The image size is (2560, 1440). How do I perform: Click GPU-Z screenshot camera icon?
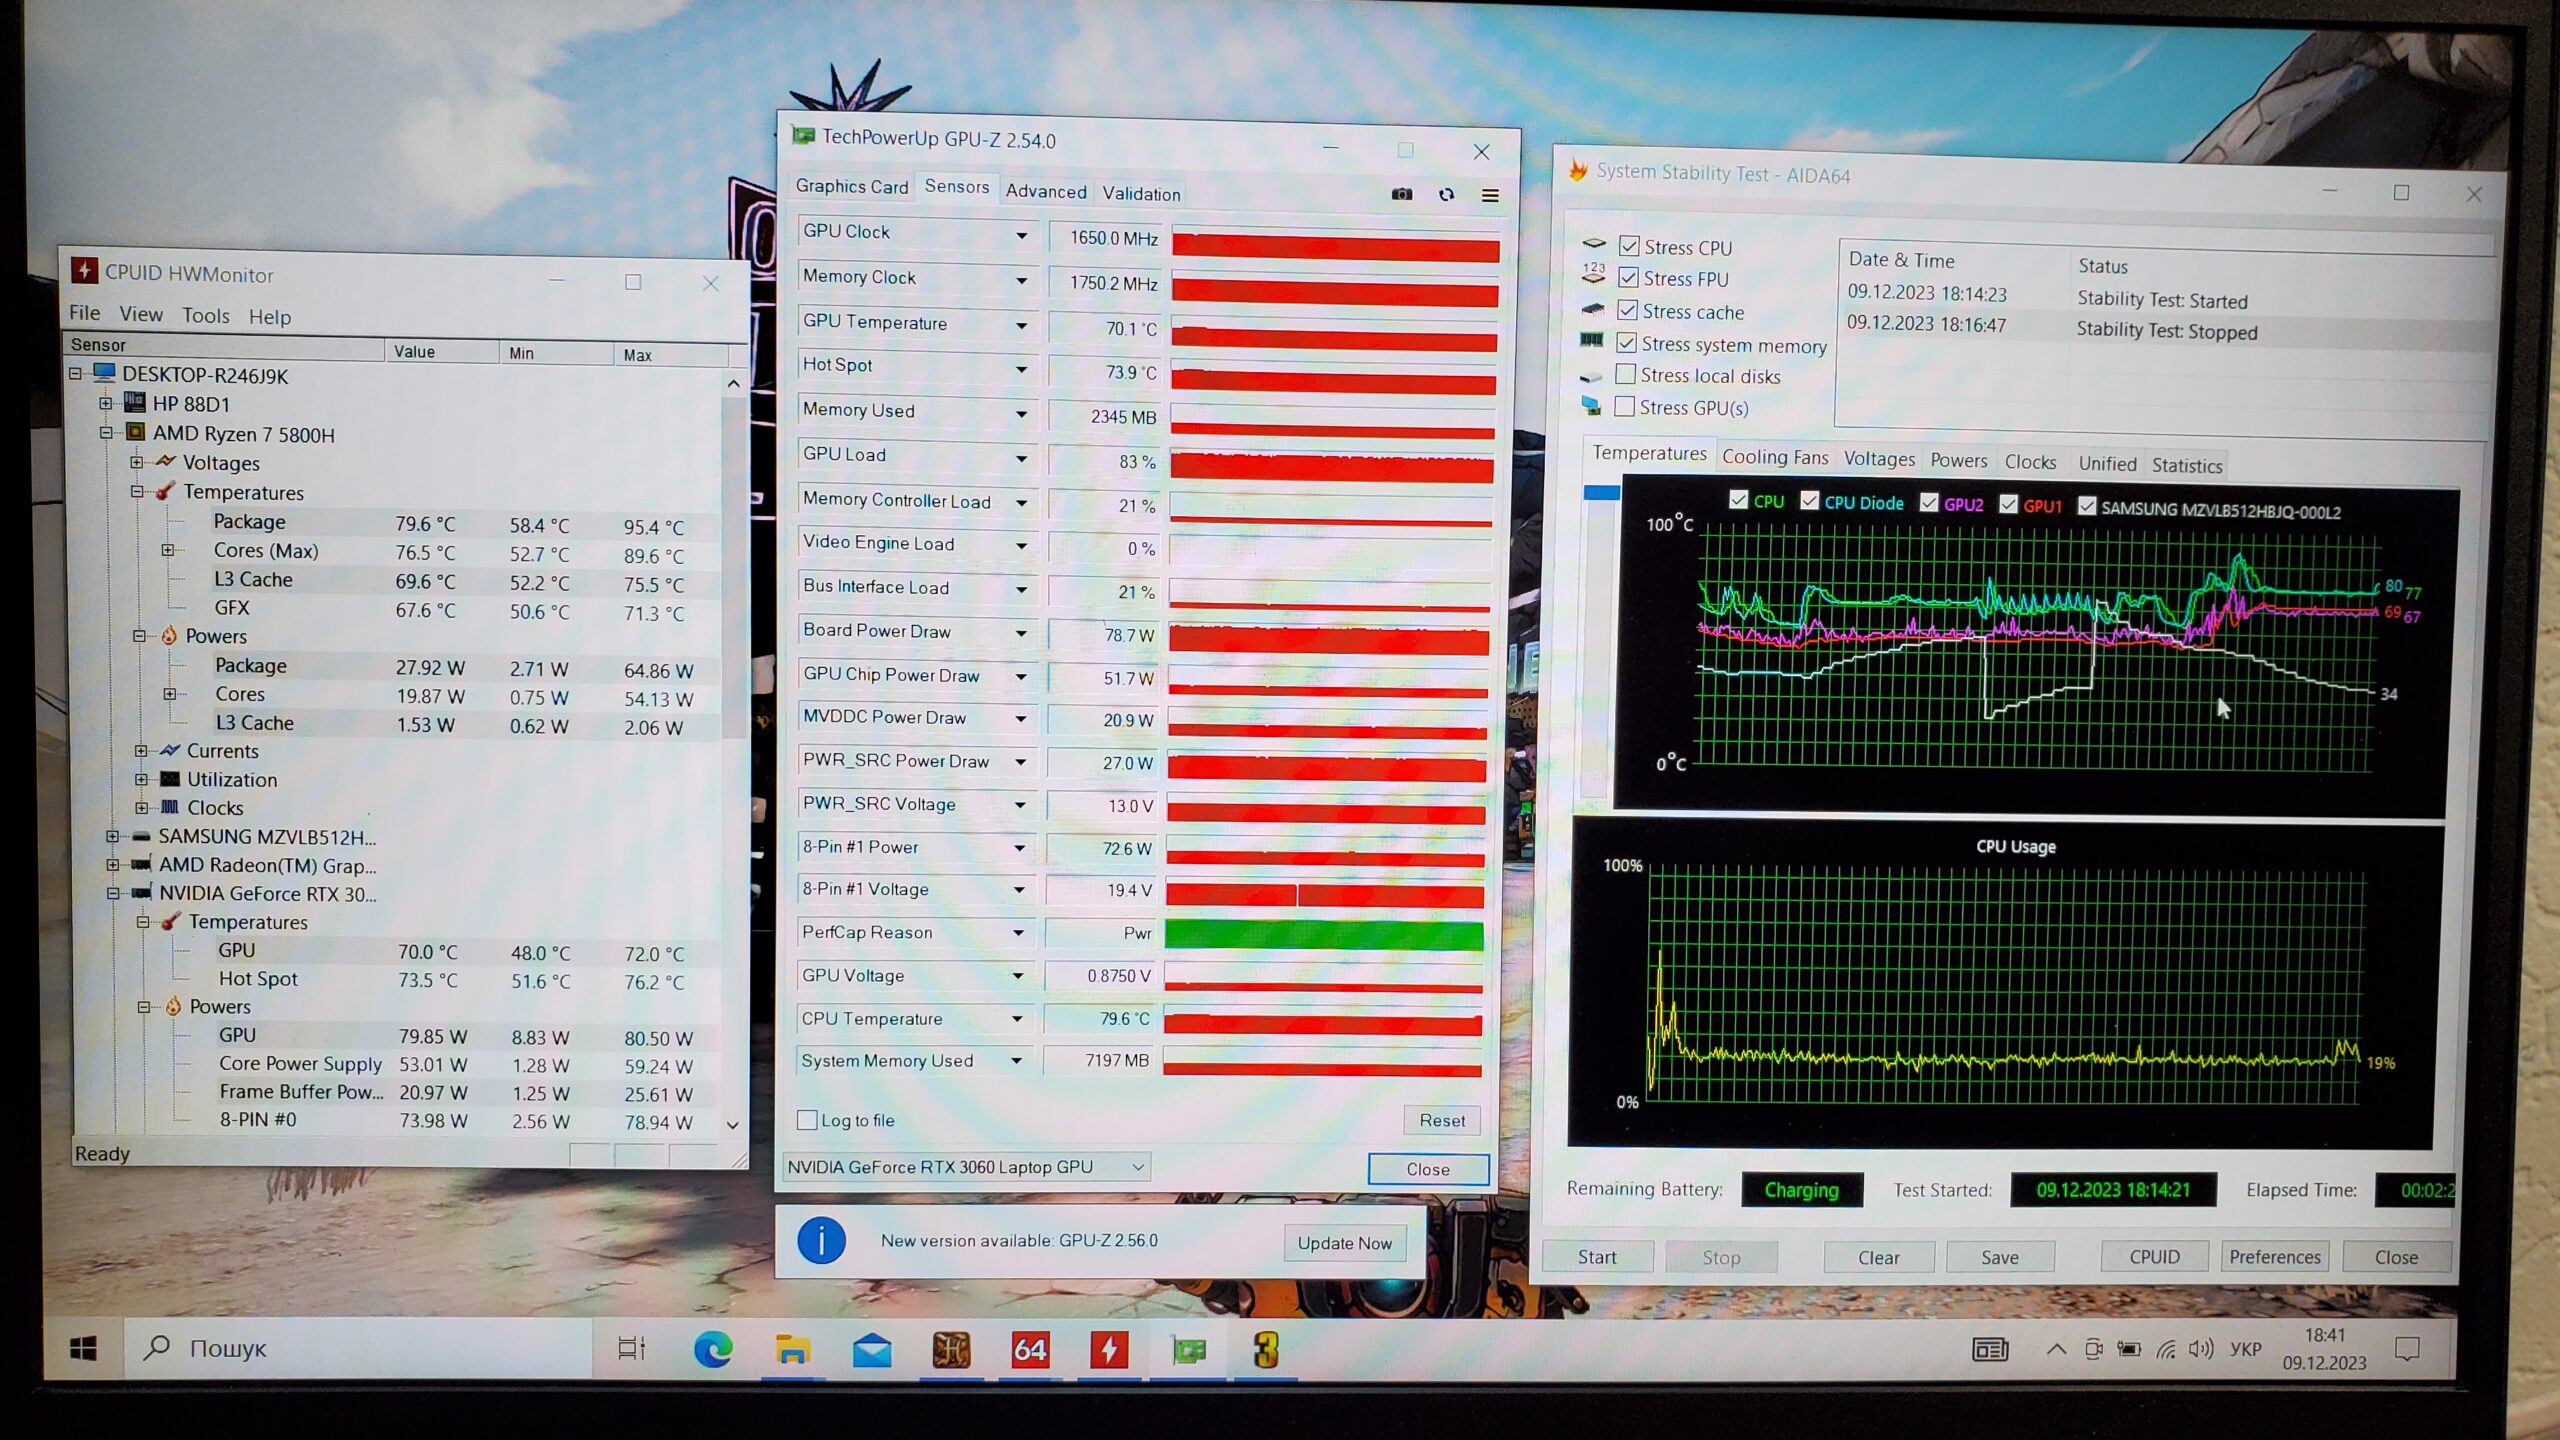coord(1402,194)
